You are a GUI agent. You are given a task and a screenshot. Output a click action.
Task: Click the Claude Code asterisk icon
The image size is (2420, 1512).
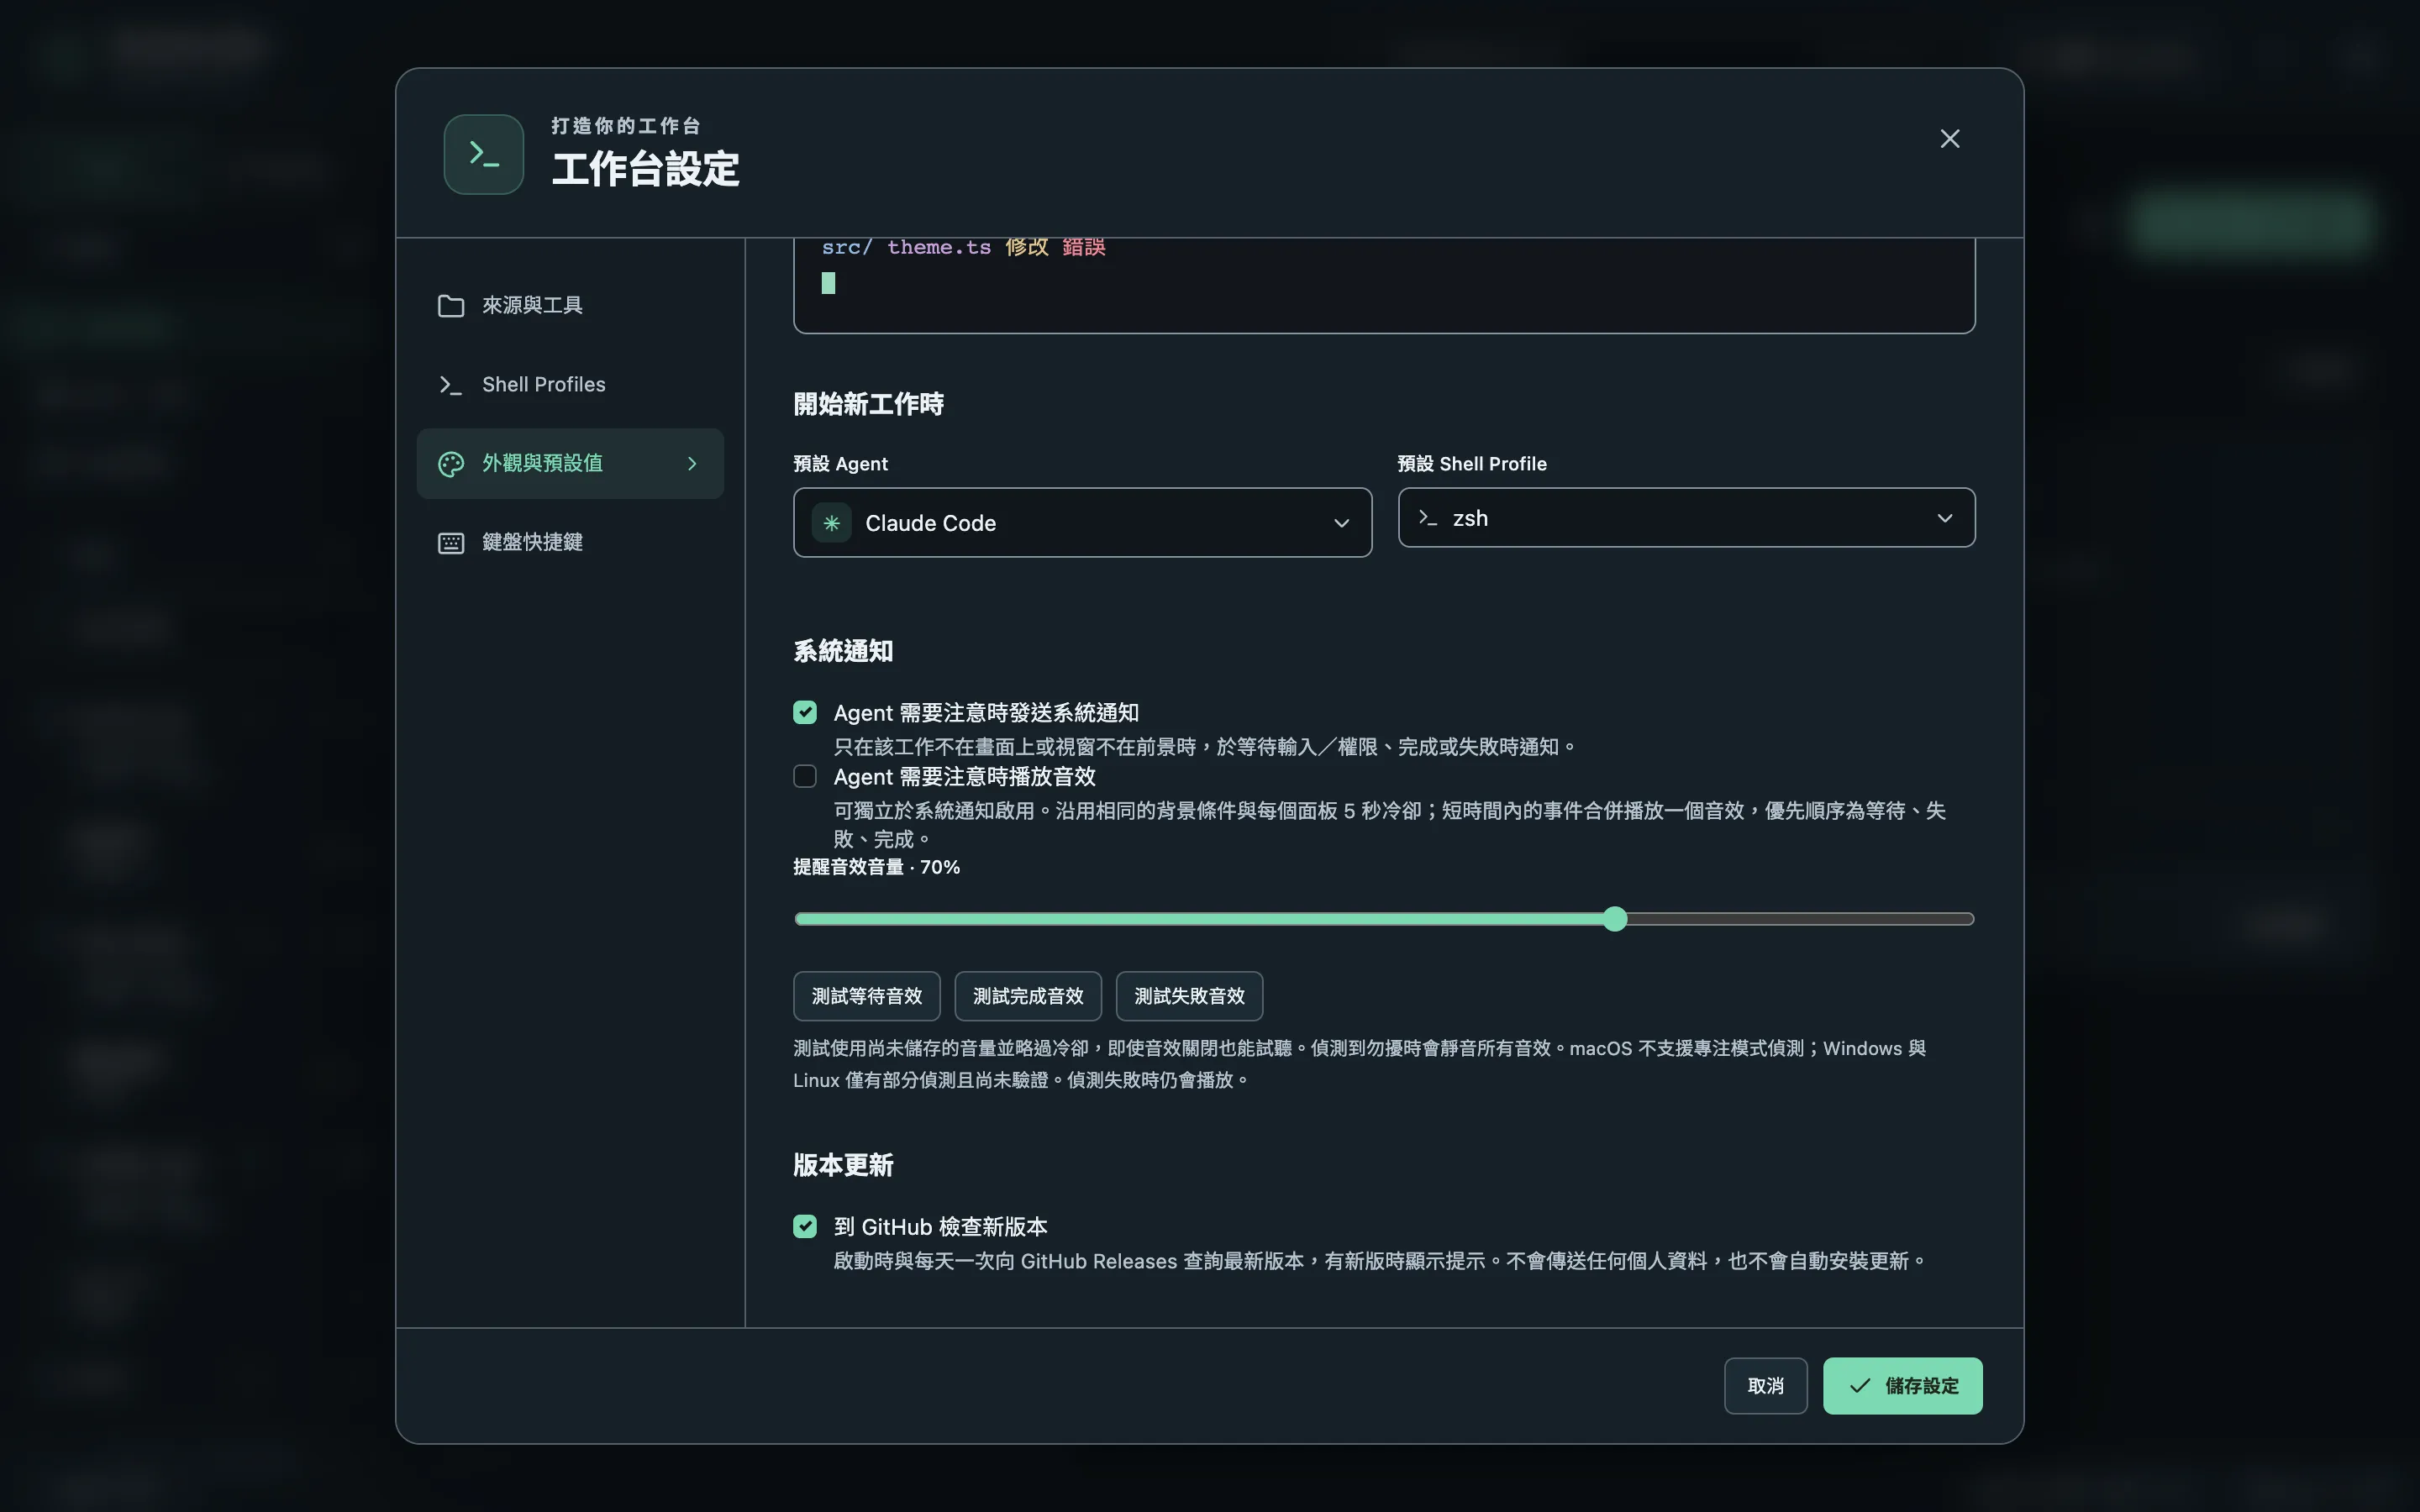[x=831, y=523]
